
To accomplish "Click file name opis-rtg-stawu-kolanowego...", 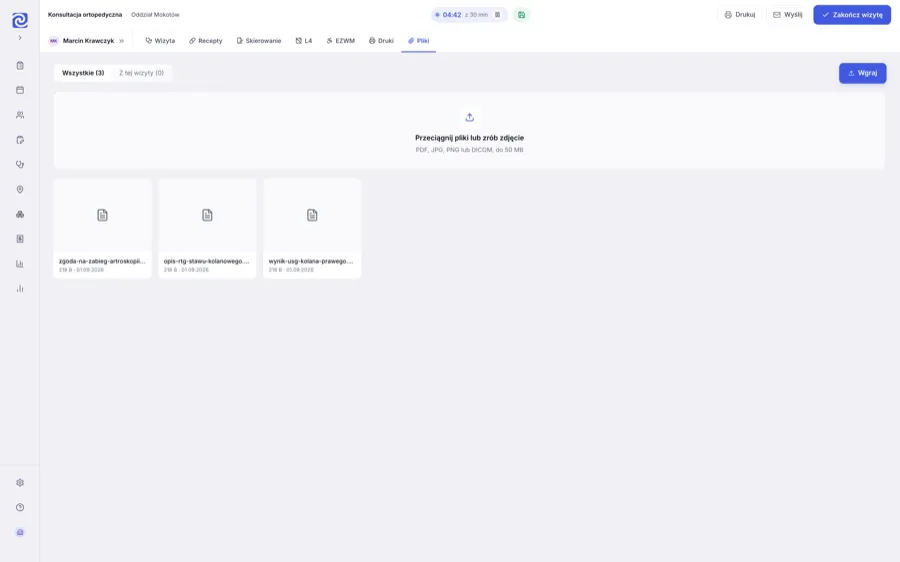I will [x=207, y=261].
